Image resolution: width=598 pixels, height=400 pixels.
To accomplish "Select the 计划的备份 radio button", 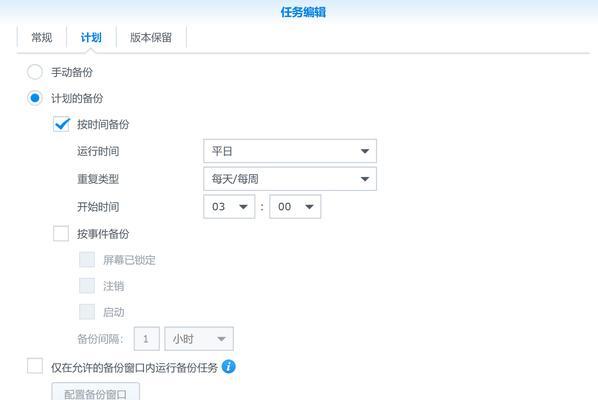I will [x=35, y=98].
